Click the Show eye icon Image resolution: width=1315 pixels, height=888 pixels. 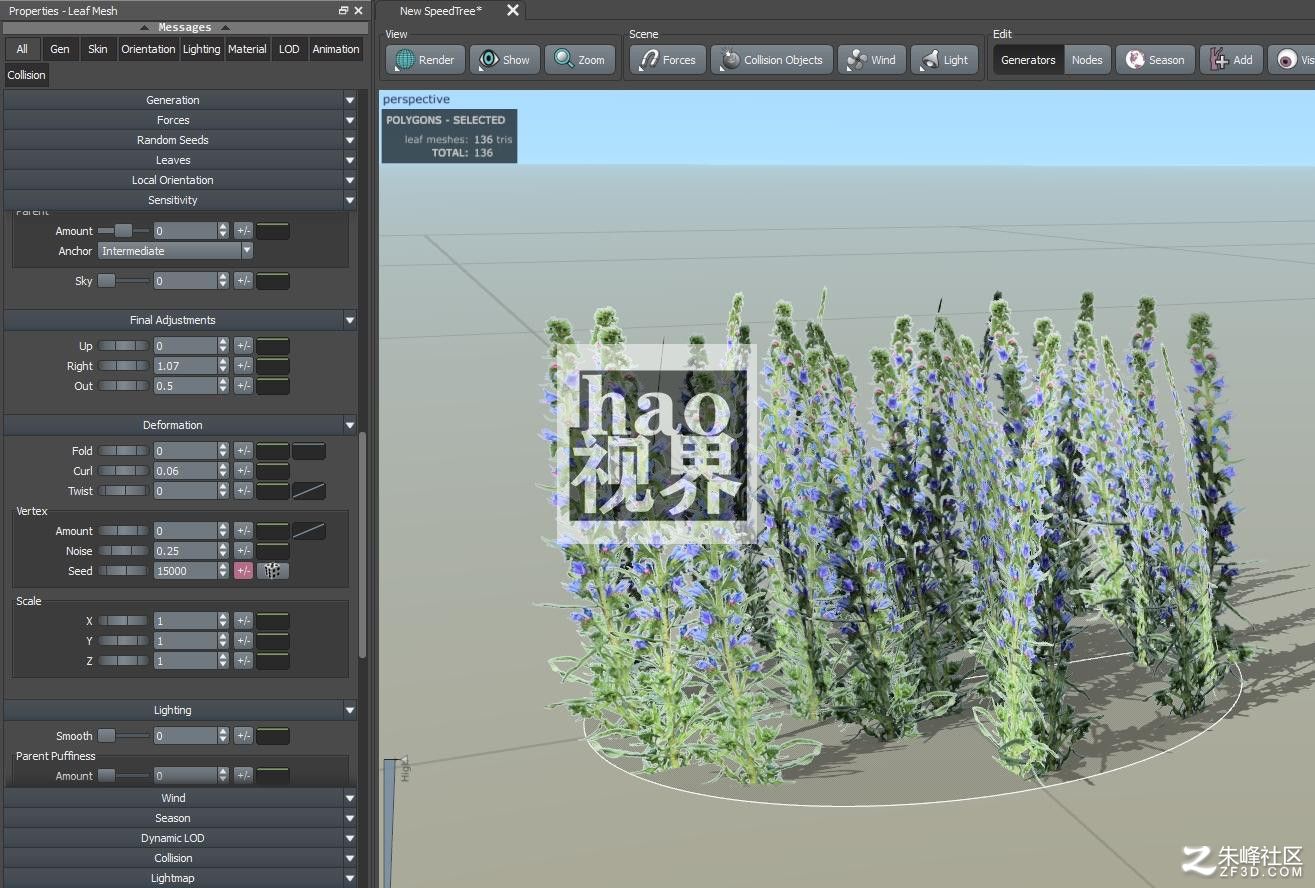pos(488,60)
